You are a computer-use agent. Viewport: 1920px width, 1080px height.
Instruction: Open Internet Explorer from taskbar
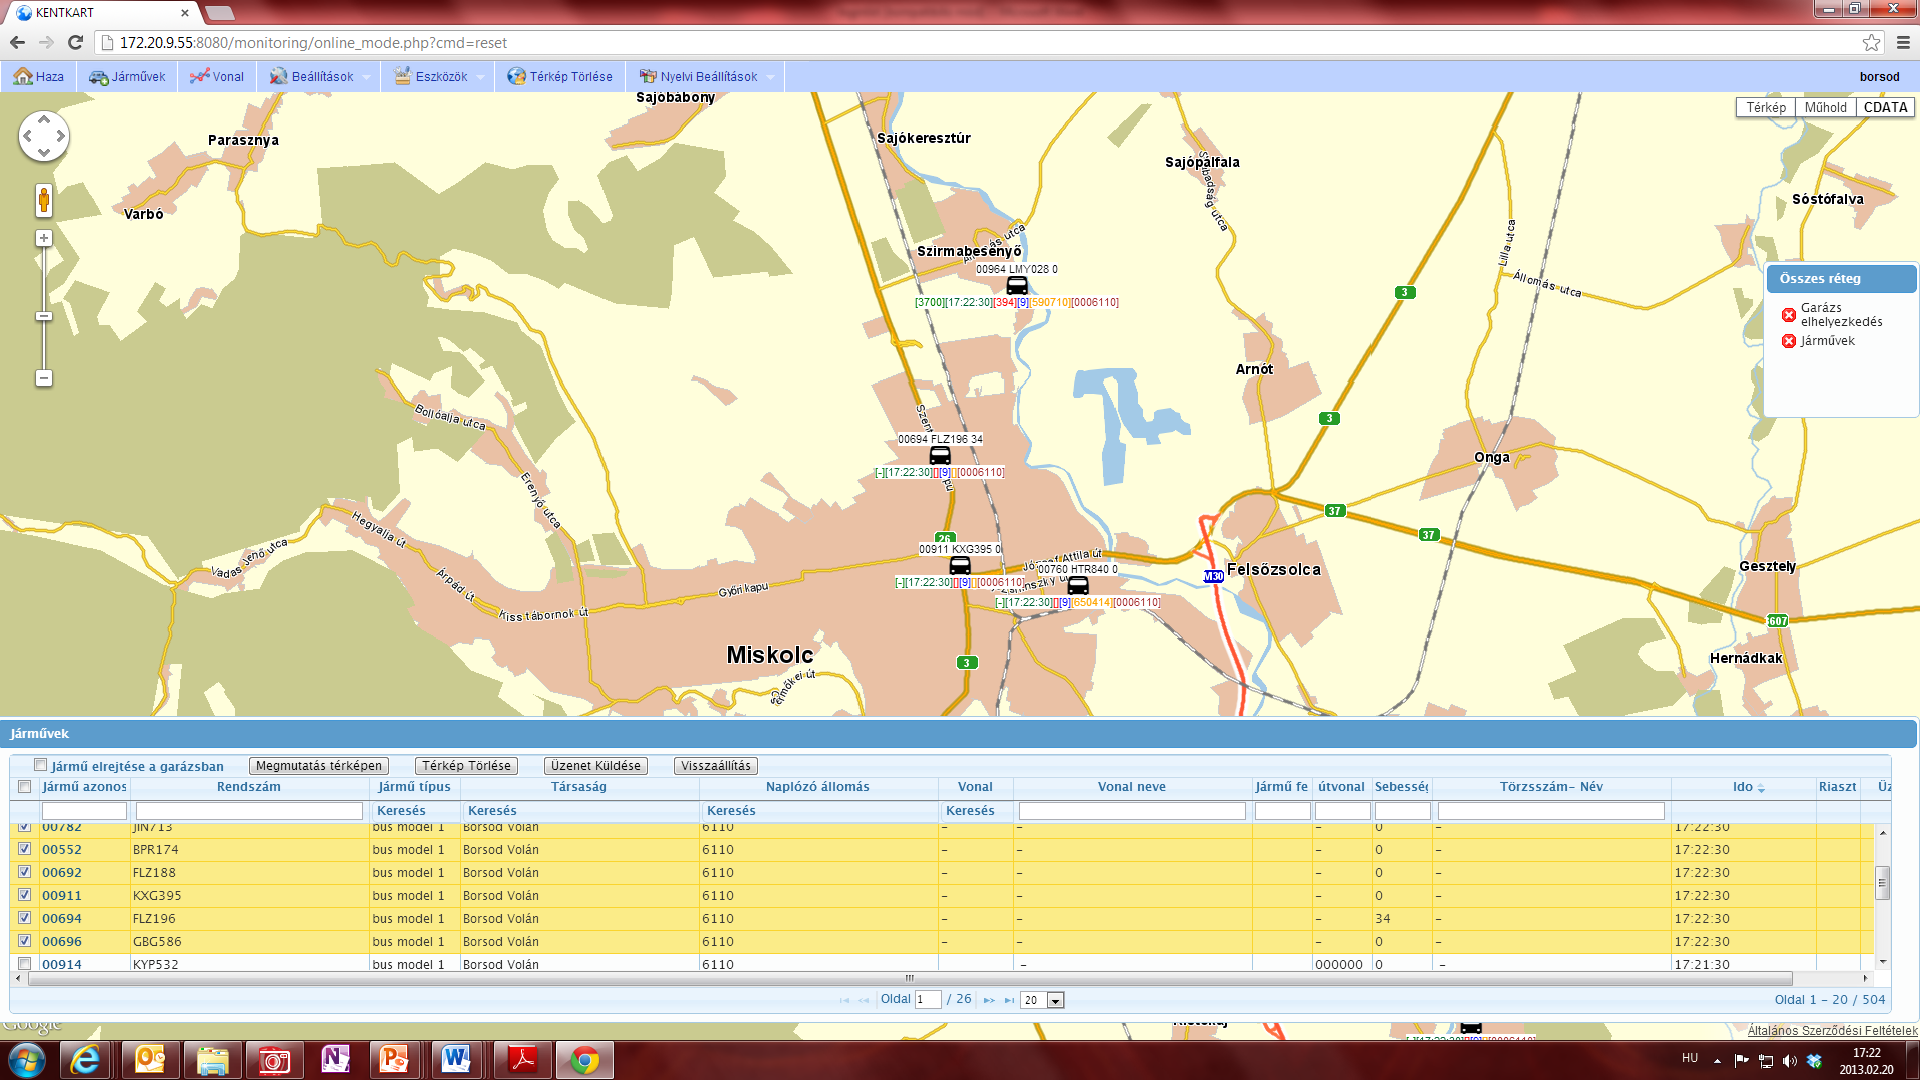point(85,1060)
